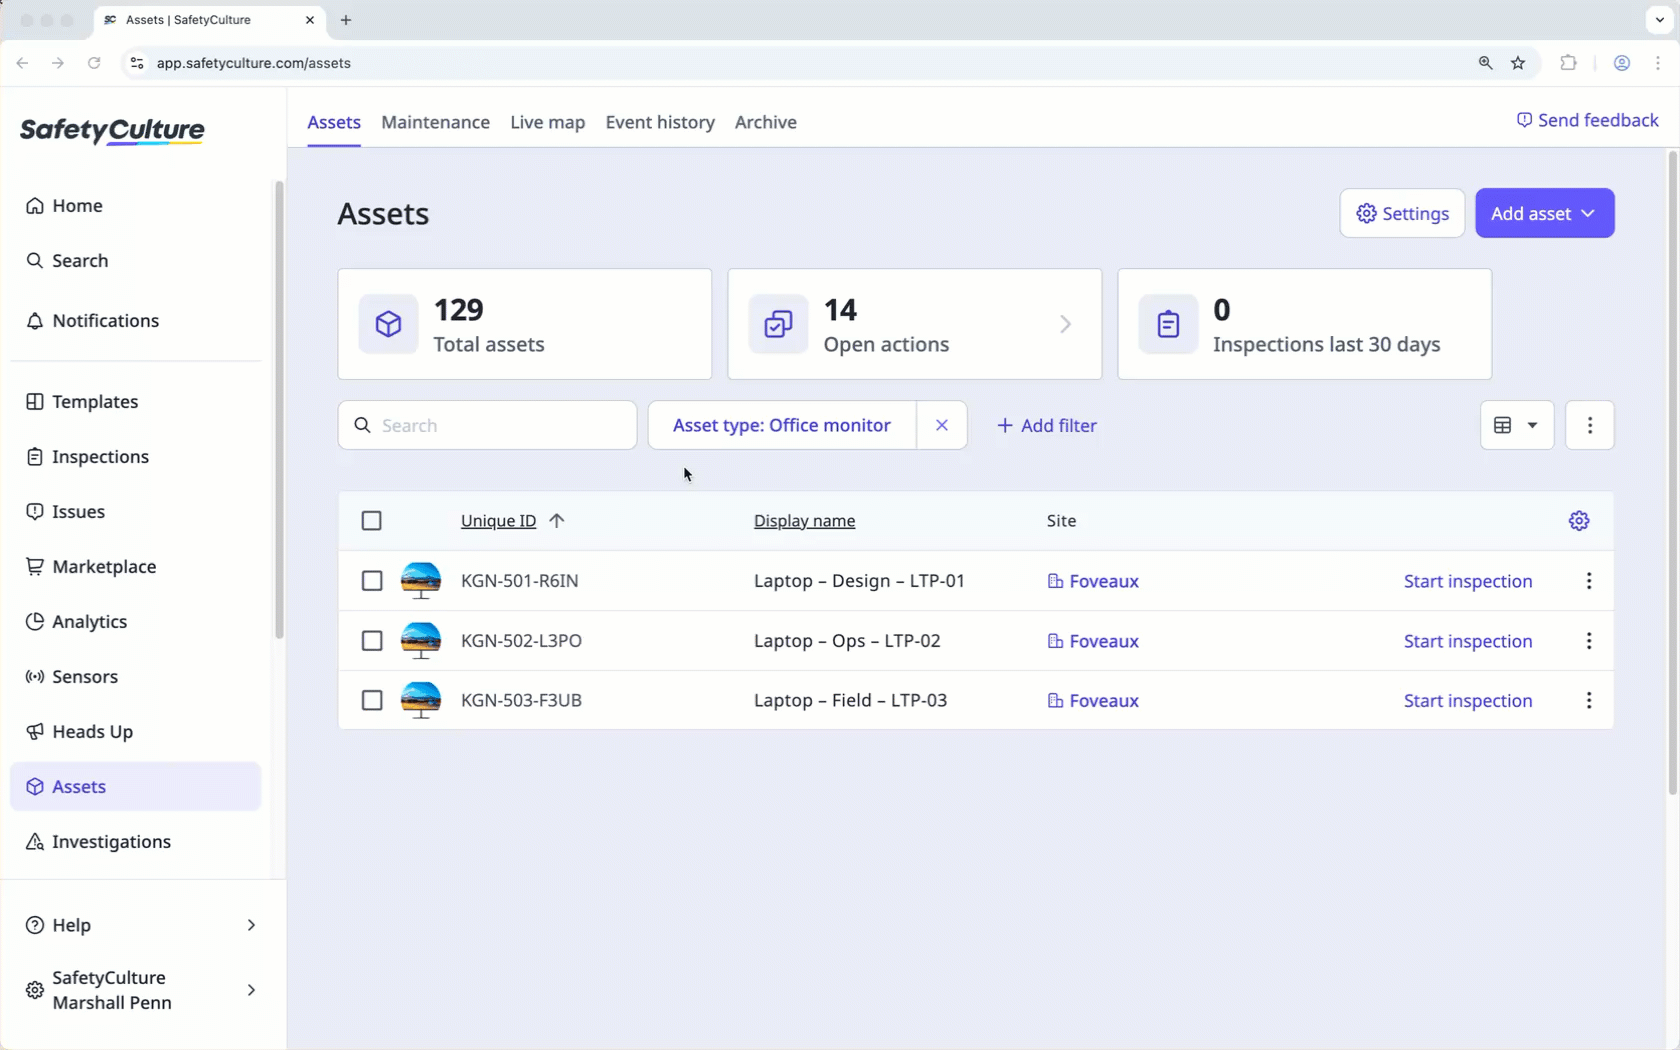Click the assets Search input field
The image size is (1680, 1050).
[x=488, y=425]
